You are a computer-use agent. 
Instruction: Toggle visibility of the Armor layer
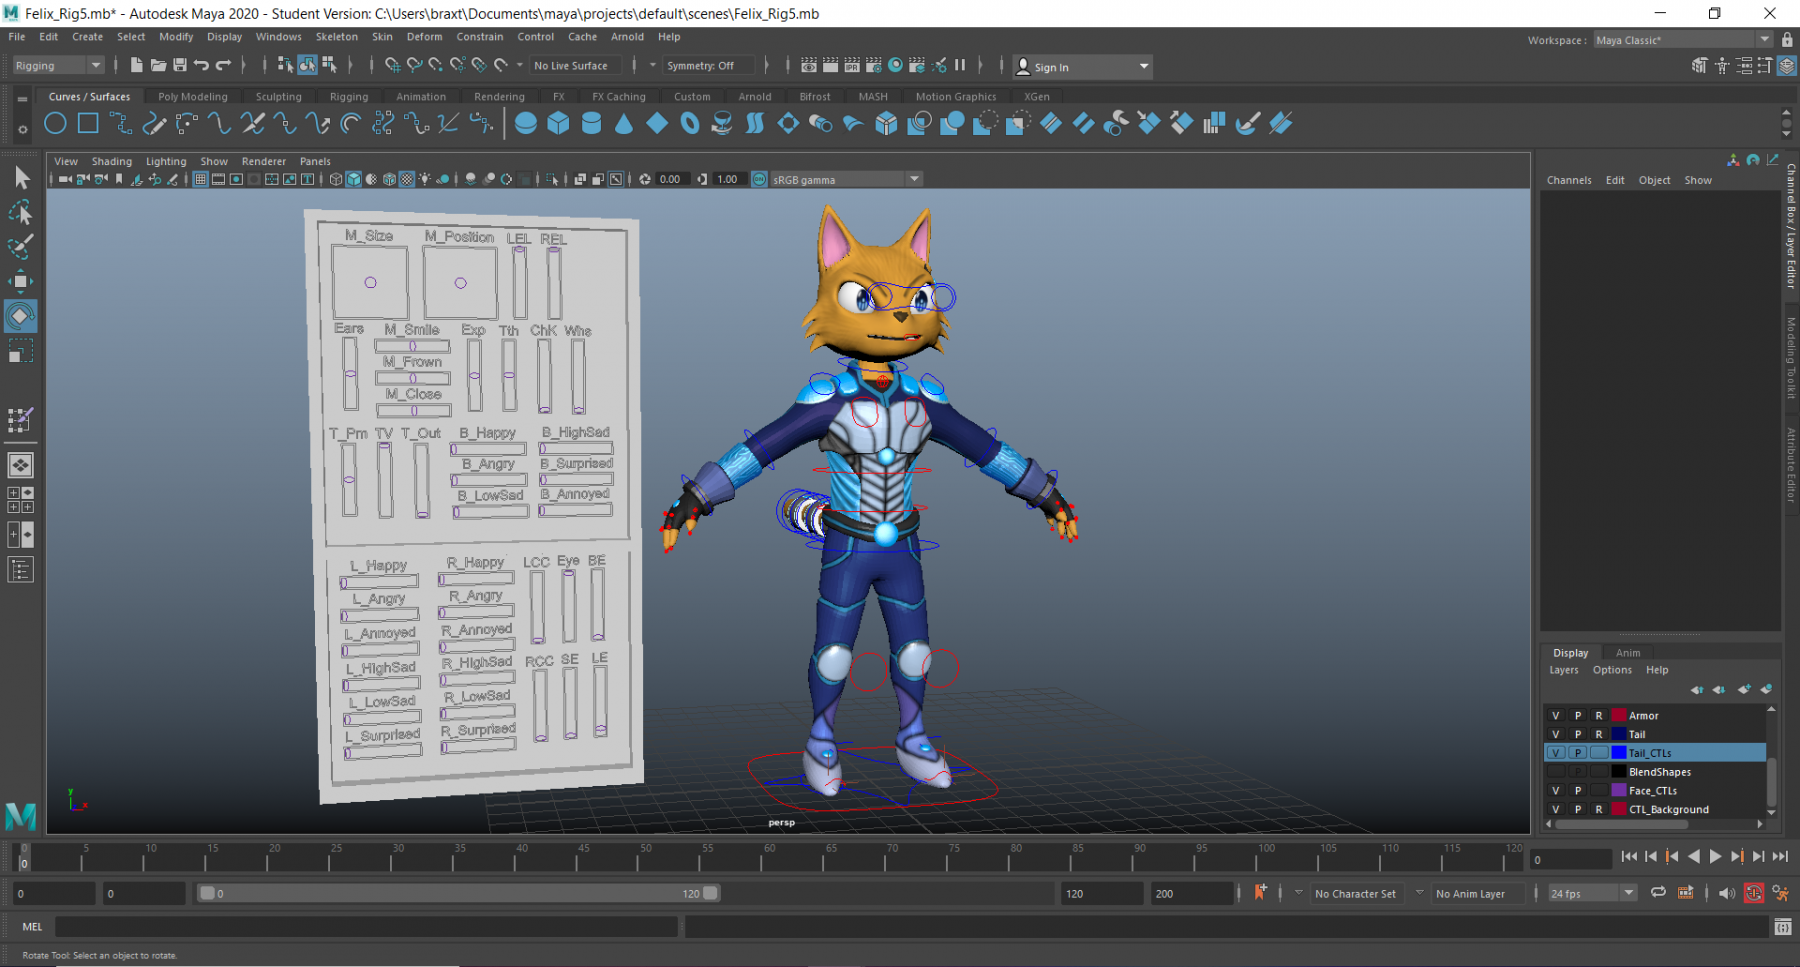1556,715
